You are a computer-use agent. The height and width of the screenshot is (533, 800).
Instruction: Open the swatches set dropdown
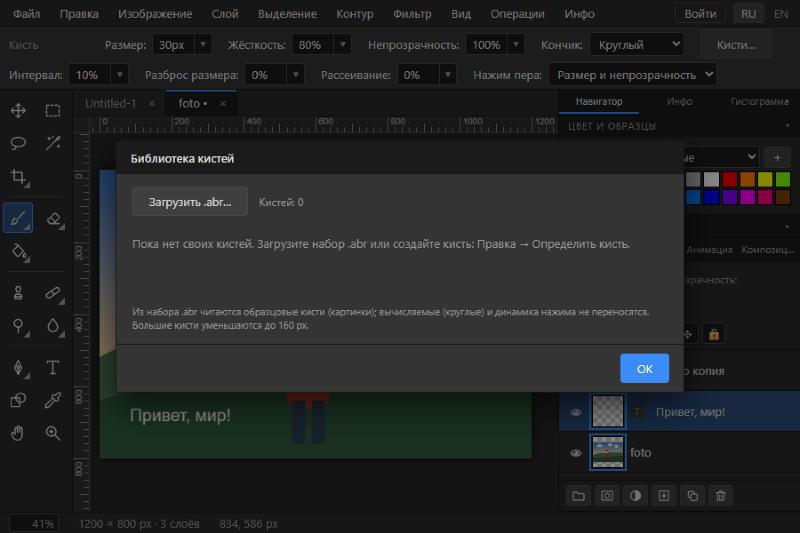(x=719, y=157)
